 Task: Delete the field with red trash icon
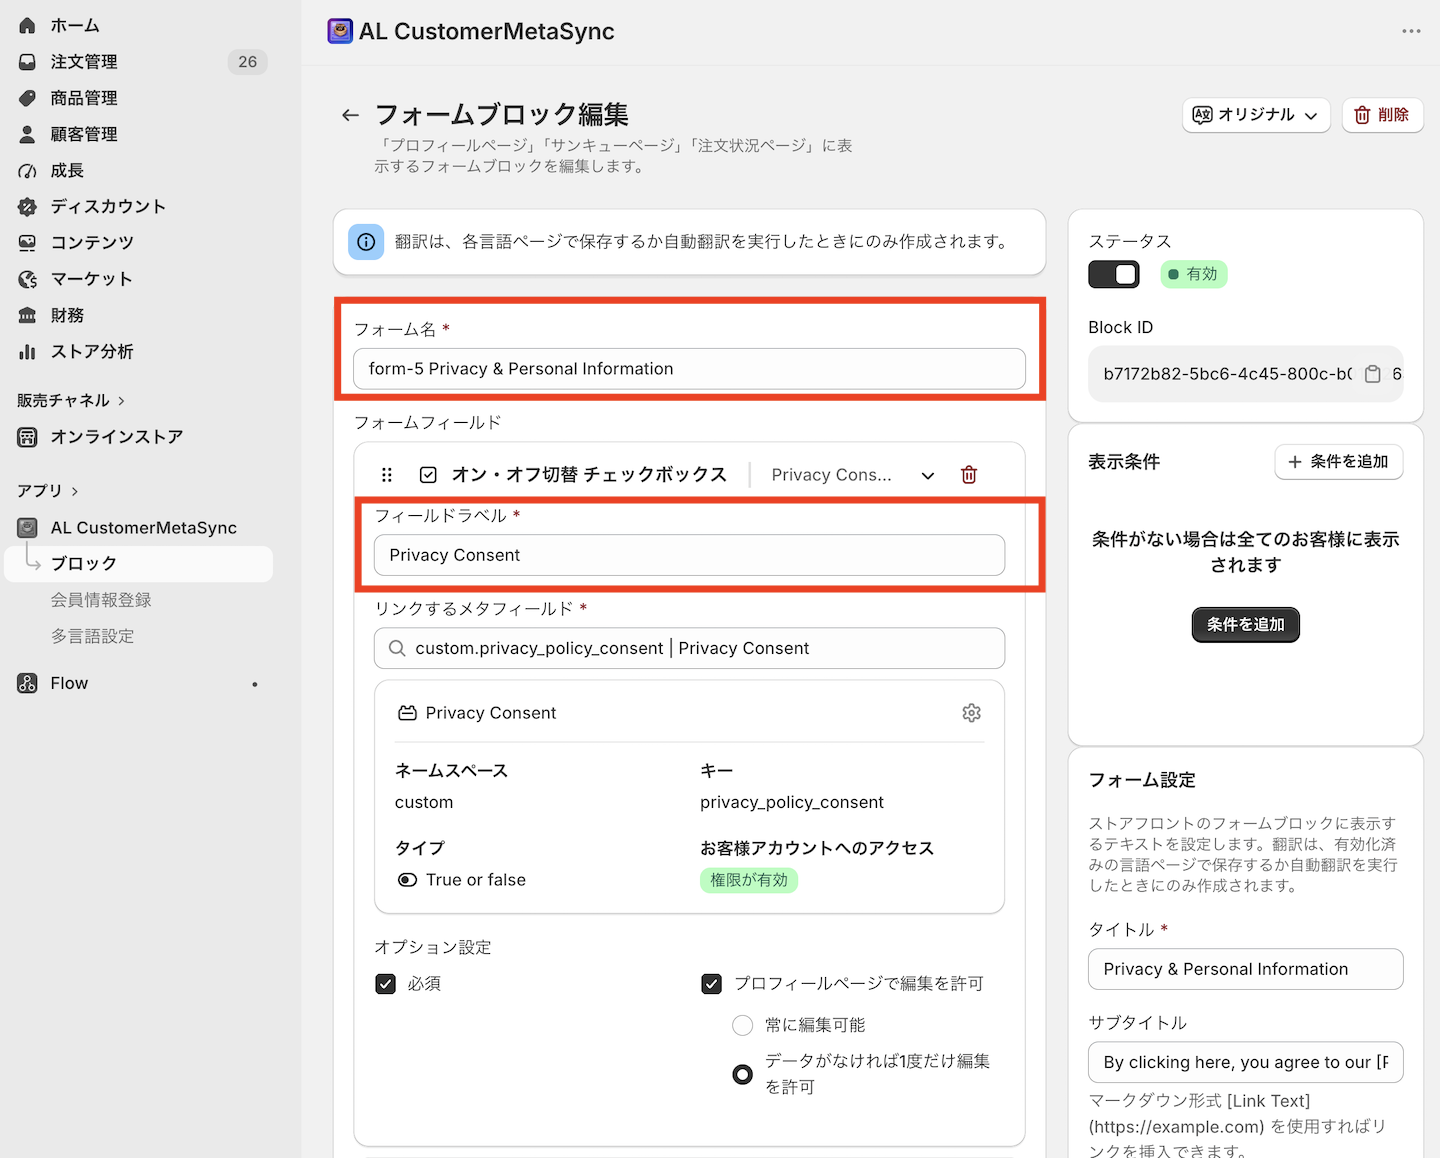[969, 475]
